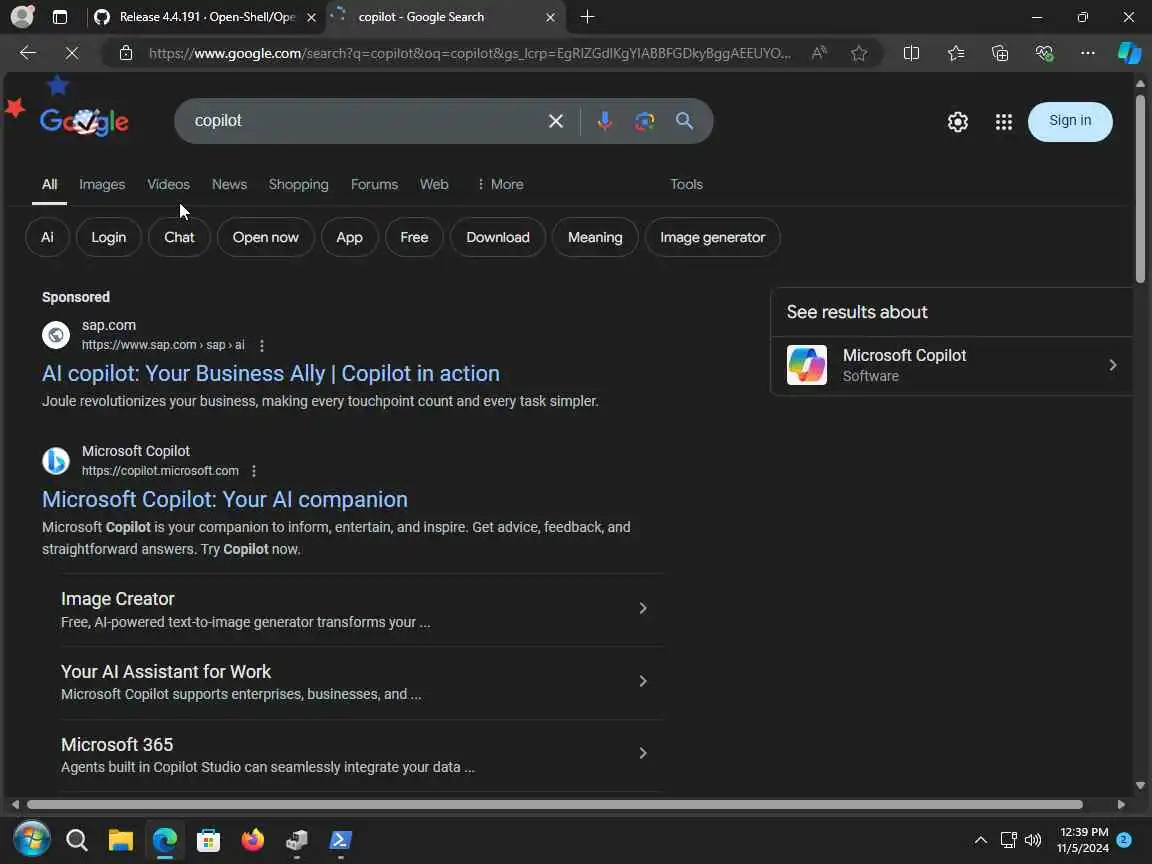
Task: Select the Image generator filter chip
Action: pyautogui.click(x=713, y=237)
